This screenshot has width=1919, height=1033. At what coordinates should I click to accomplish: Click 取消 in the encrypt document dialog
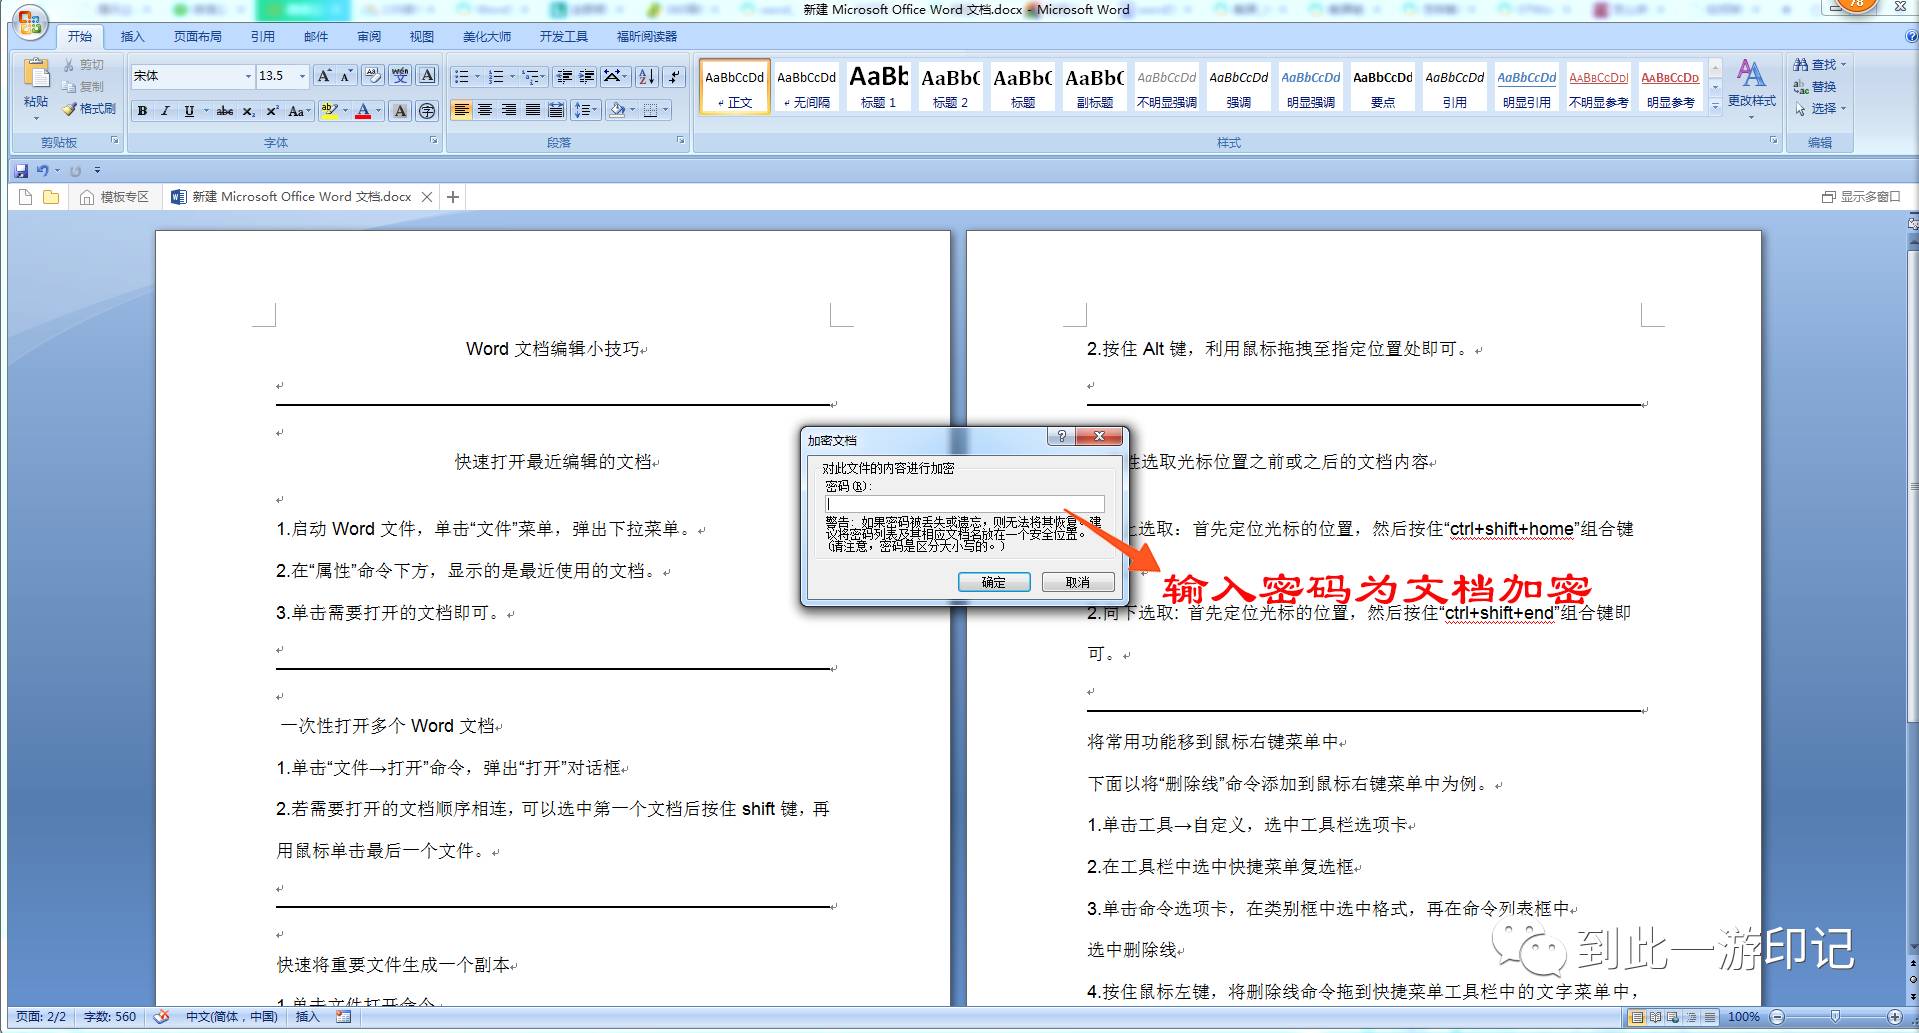tap(1077, 582)
